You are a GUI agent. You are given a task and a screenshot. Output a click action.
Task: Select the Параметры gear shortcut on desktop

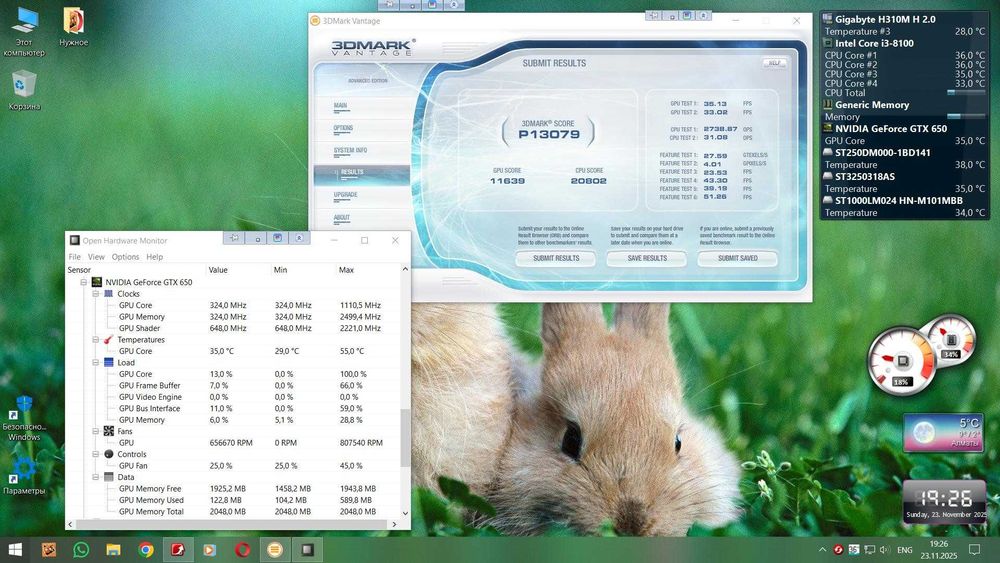coord(24,475)
